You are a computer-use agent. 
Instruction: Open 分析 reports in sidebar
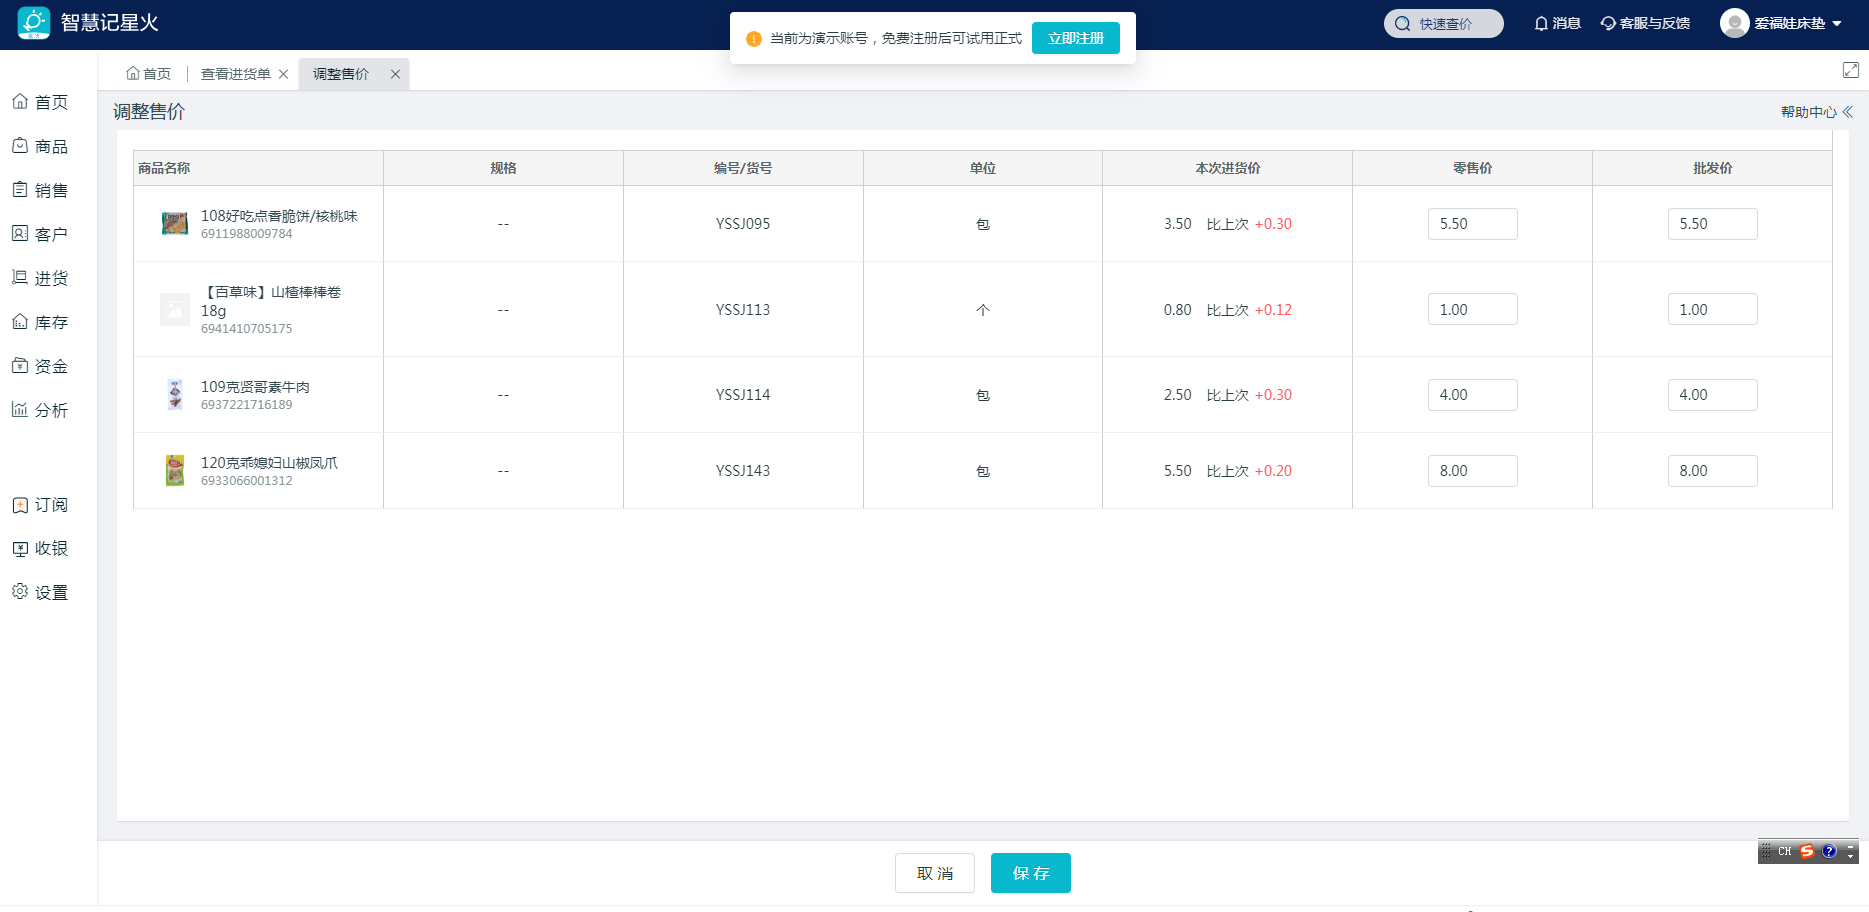coord(40,410)
